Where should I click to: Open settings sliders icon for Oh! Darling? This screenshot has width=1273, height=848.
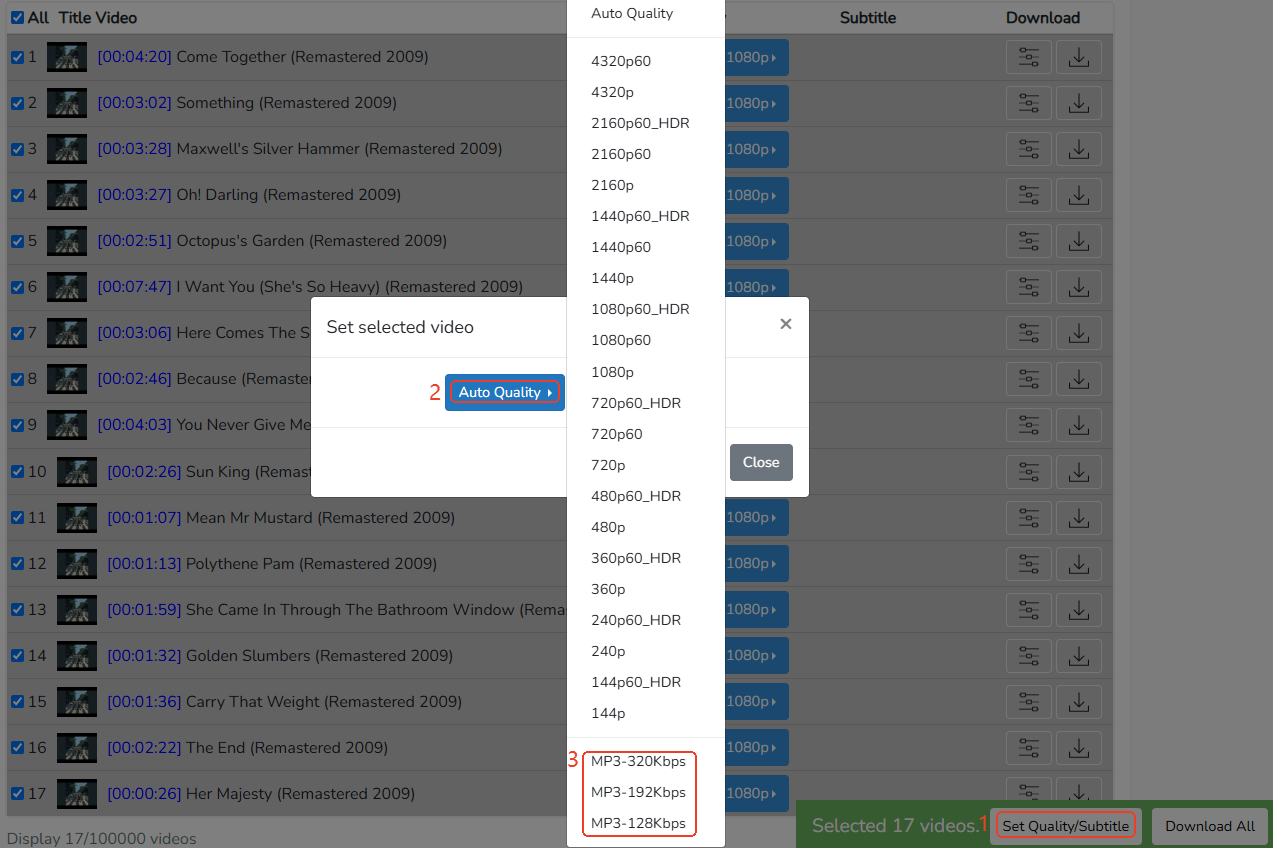pyautogui.click(x=1029, y=195)
